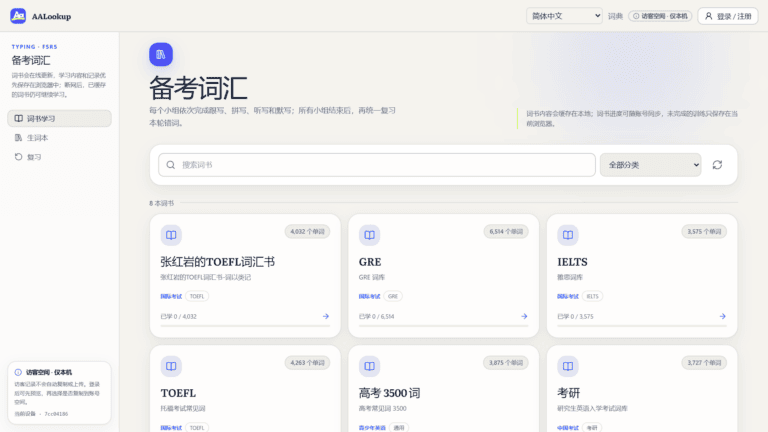This screenshot has width=768, height=432.
Task: Click the review icon next to 复习
Action: (19, 157)
